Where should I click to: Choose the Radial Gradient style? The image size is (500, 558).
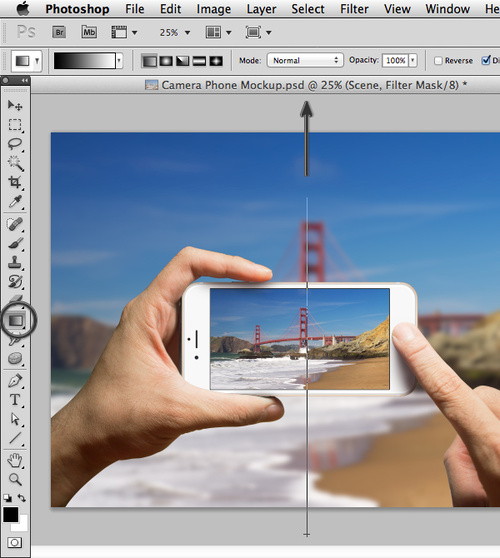point(166,61)
